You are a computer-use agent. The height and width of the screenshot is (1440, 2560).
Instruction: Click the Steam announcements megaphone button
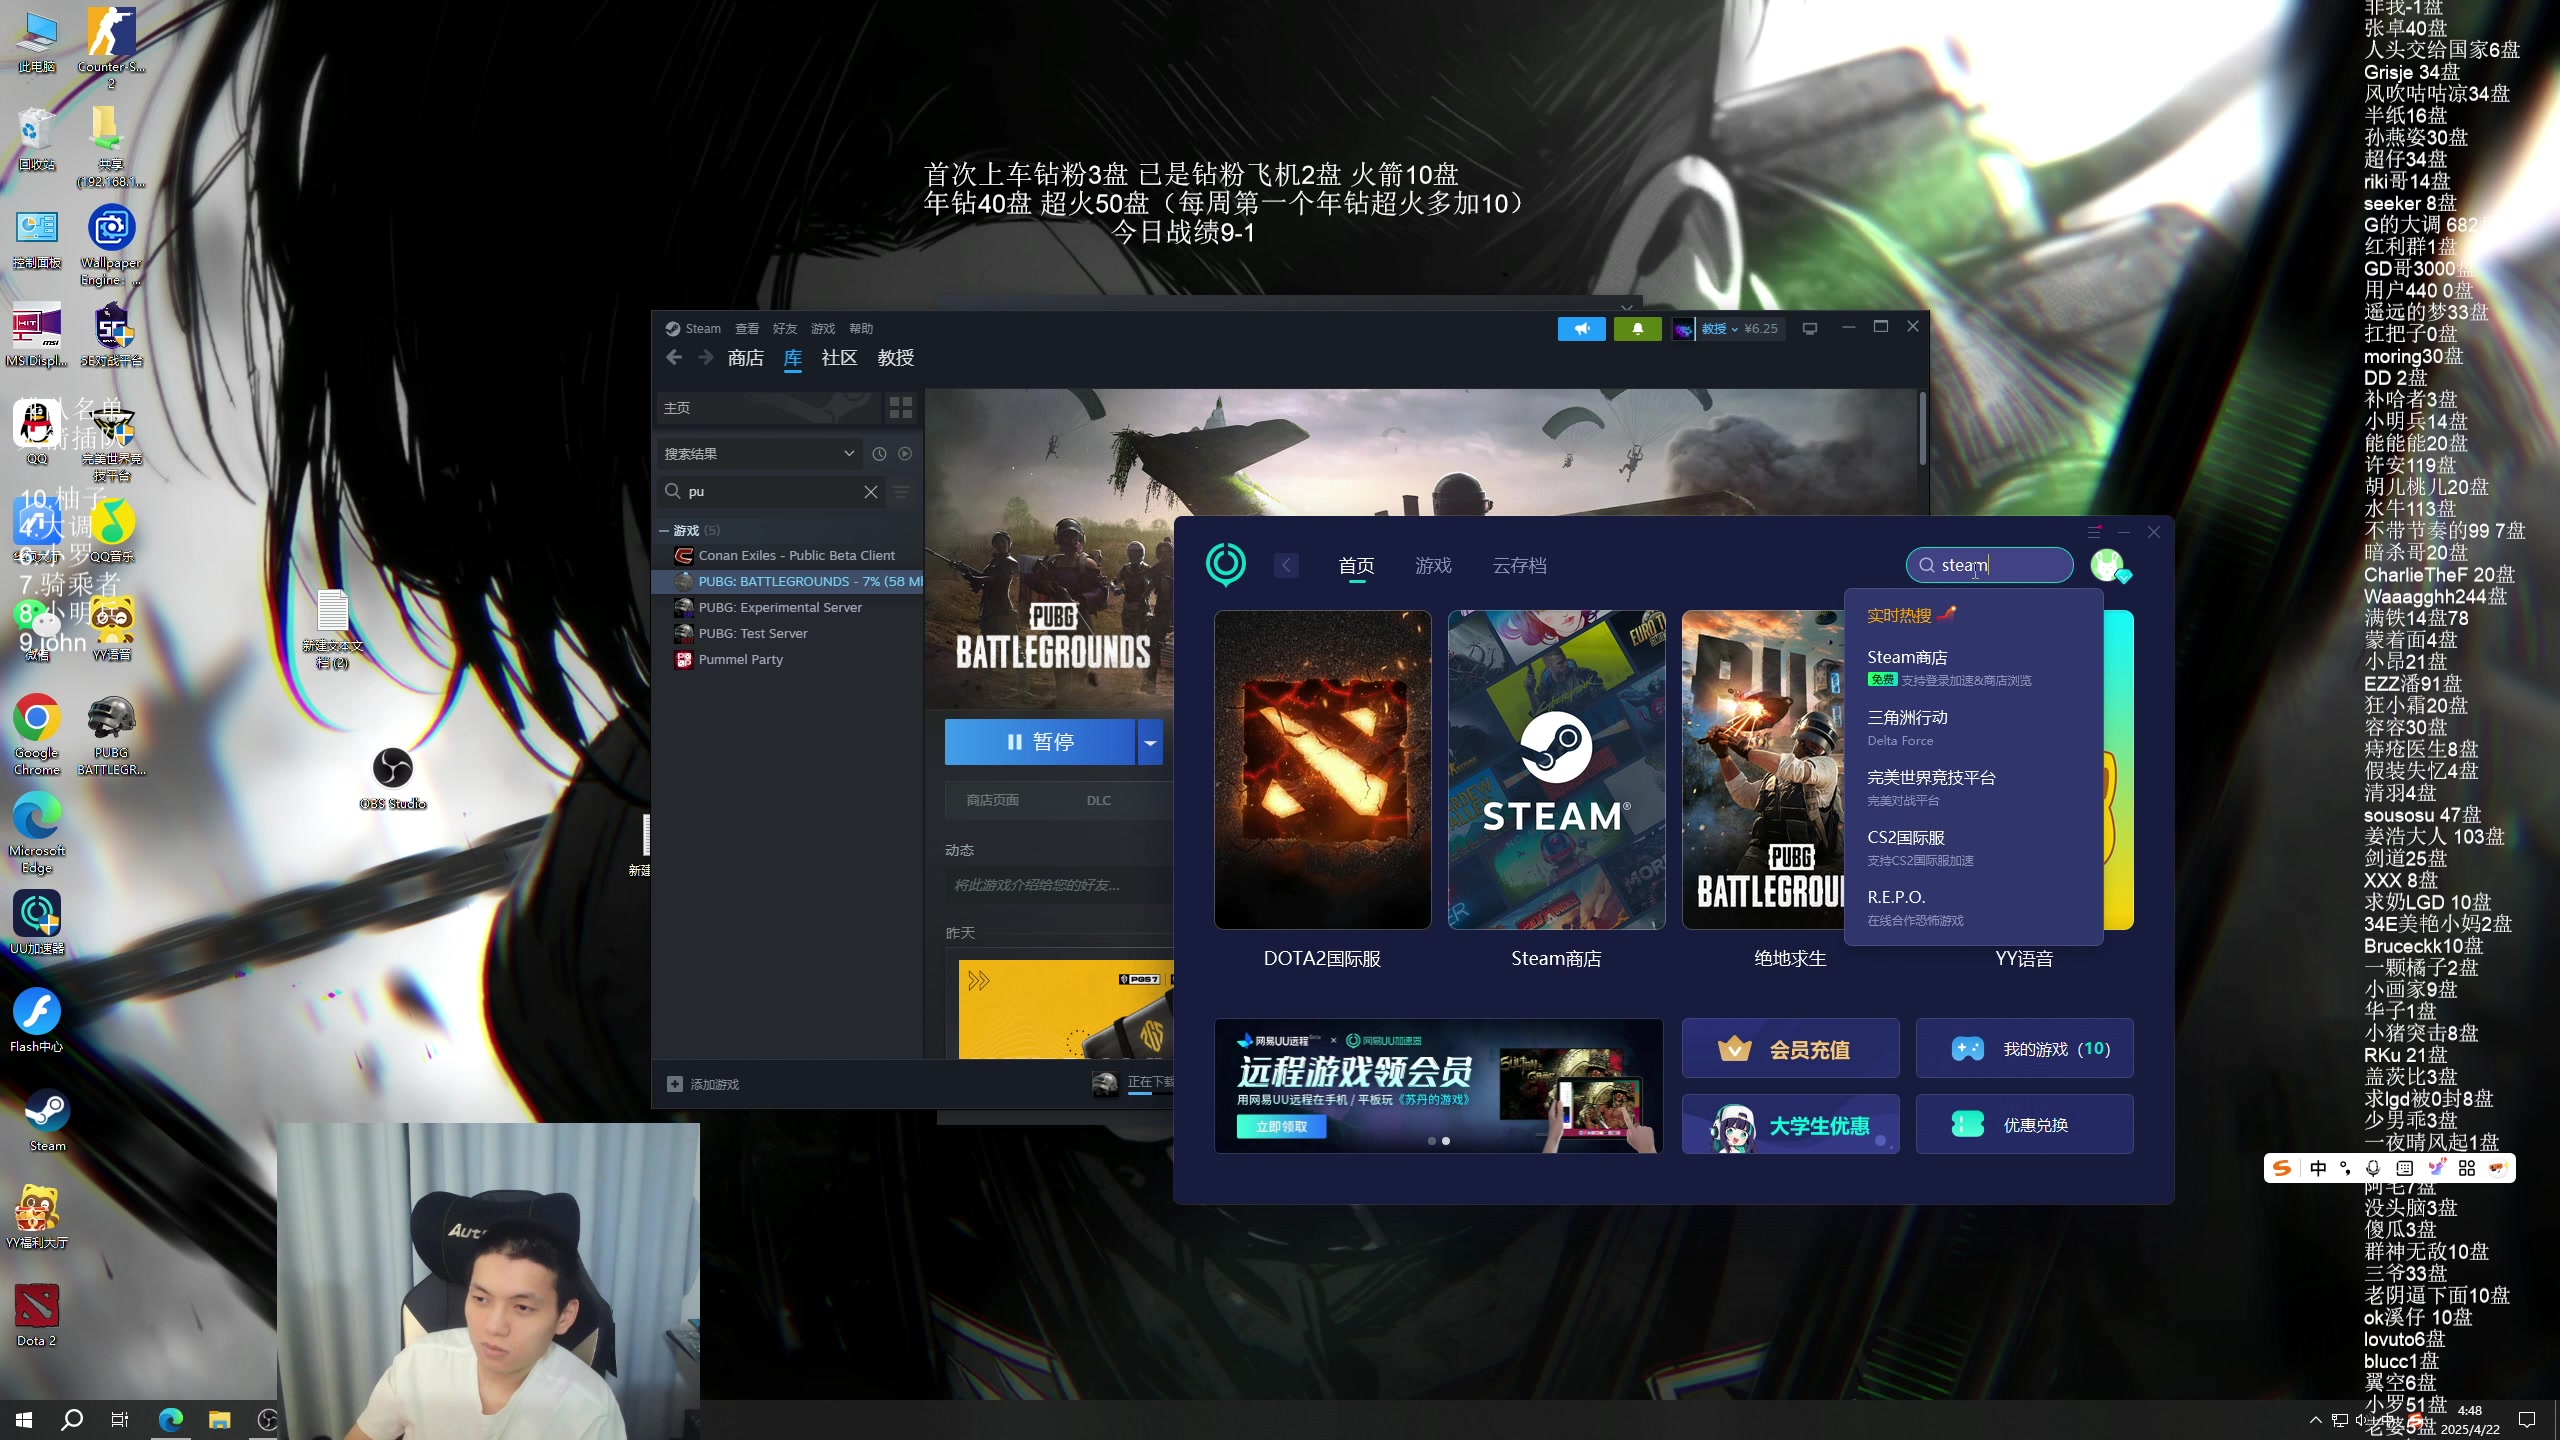(1581, 328)
